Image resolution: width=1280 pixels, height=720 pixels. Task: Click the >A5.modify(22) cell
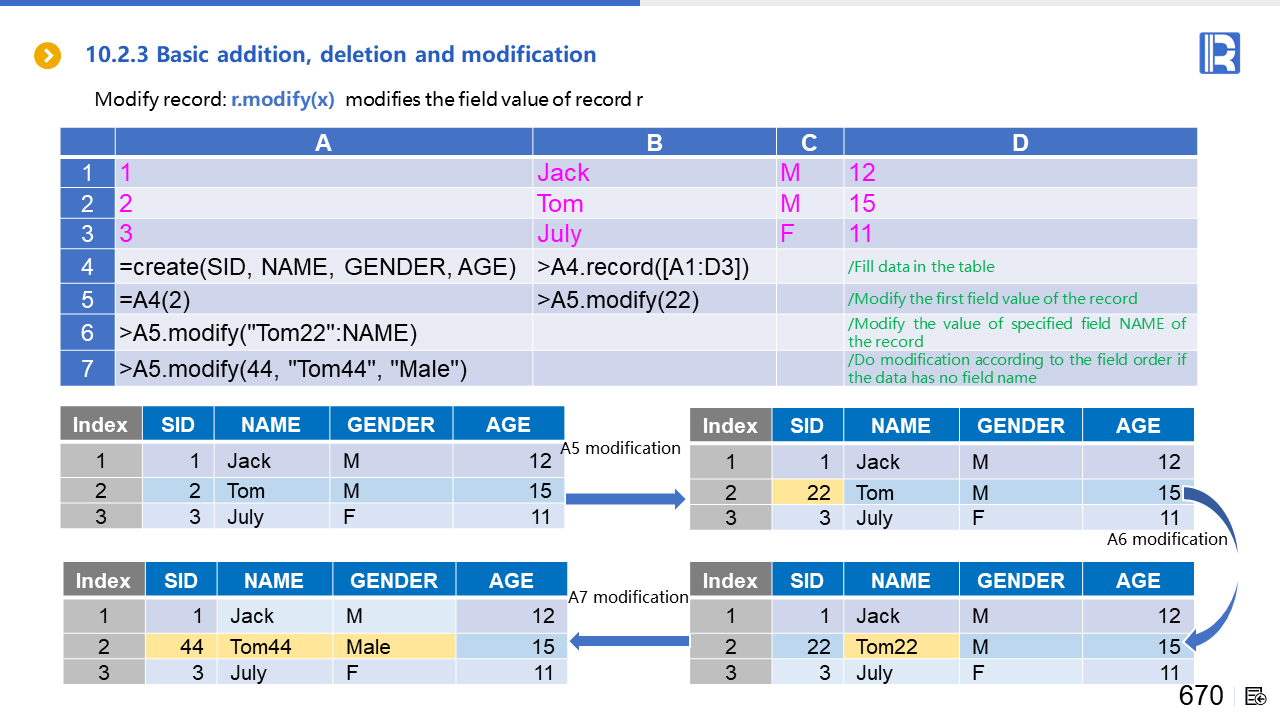coord(618,300)
